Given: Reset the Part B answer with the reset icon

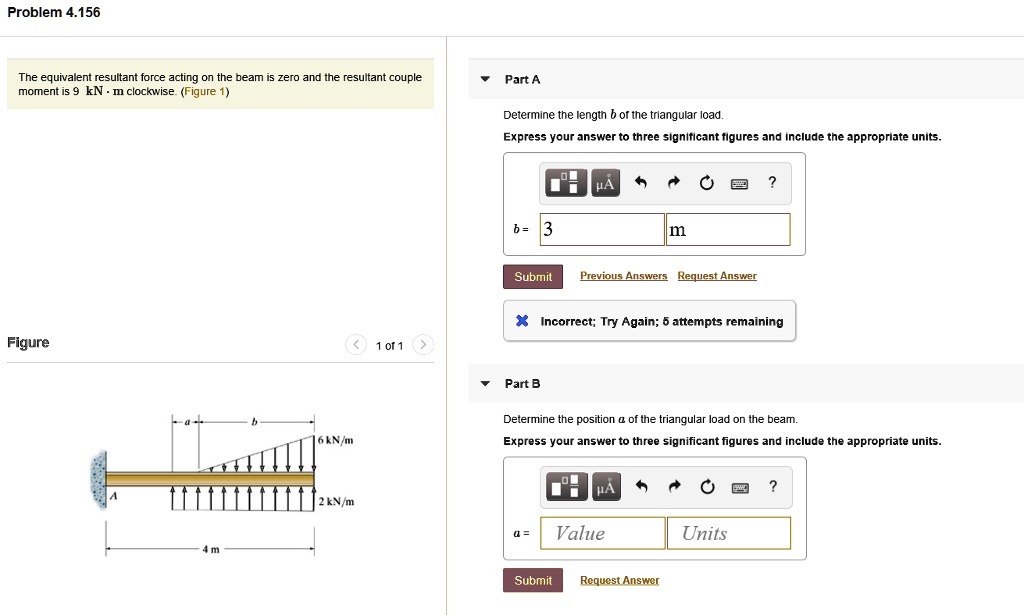Looking at the screenshot, I should click(706, 487).
